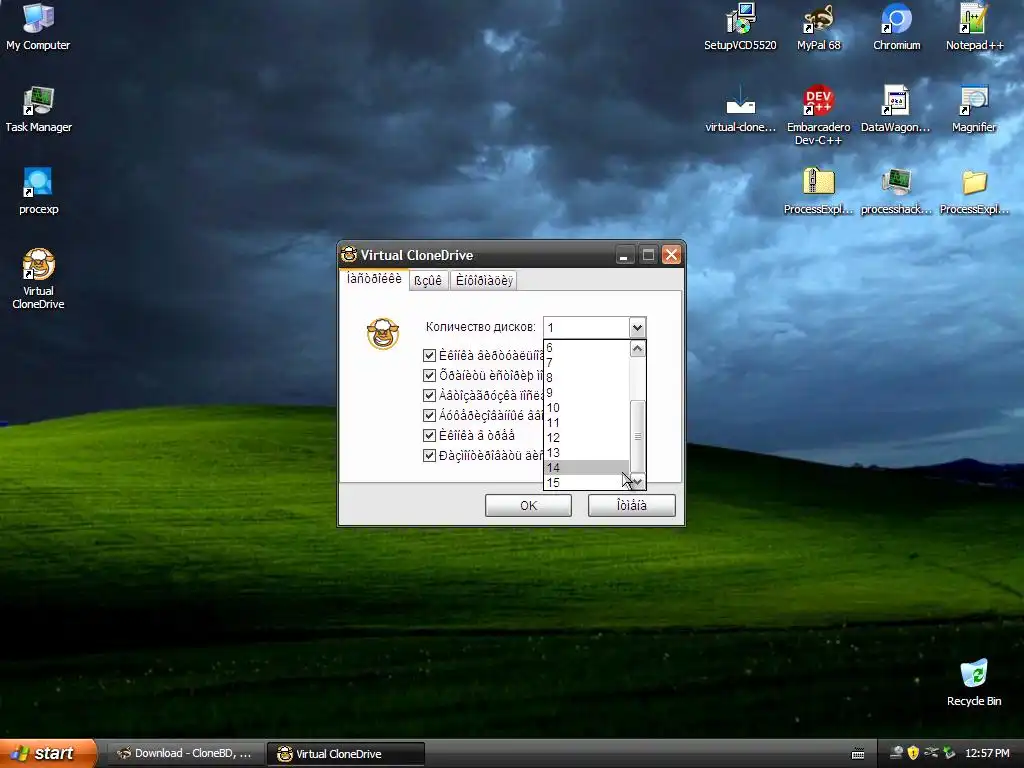Uncheck the sixth checkbox starting with Ðàçìîíòèðîâàòü
Screen dimensions: 1024x768
coord(429,455)
